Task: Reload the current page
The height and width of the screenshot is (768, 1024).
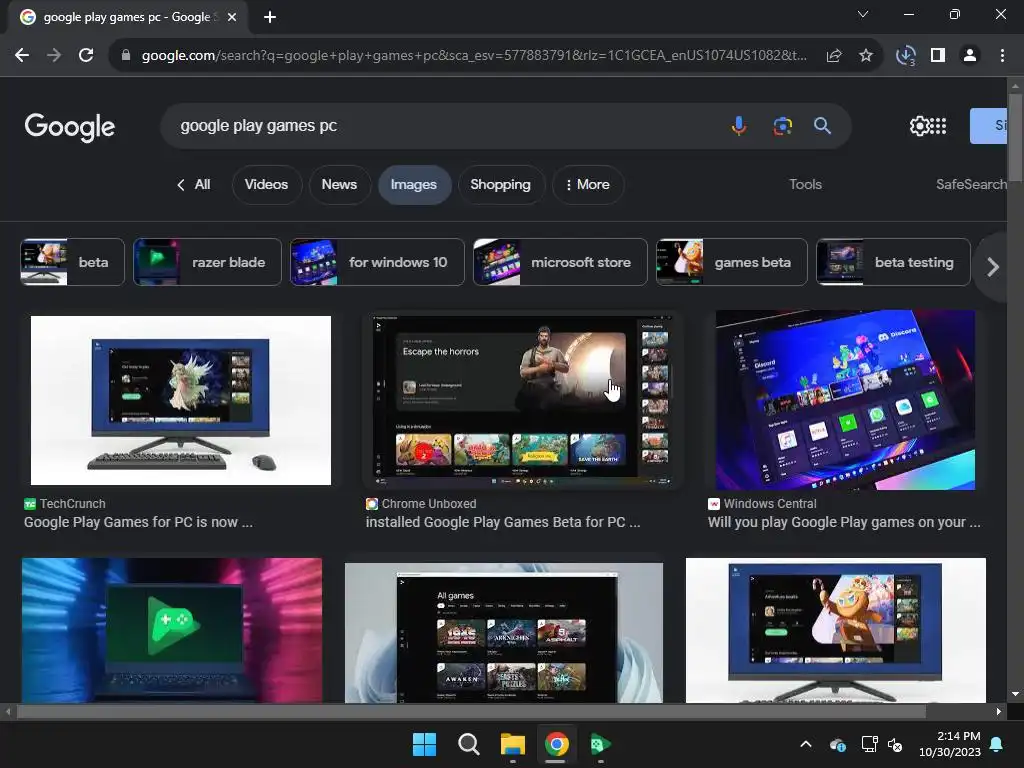Action: (86, 56)
